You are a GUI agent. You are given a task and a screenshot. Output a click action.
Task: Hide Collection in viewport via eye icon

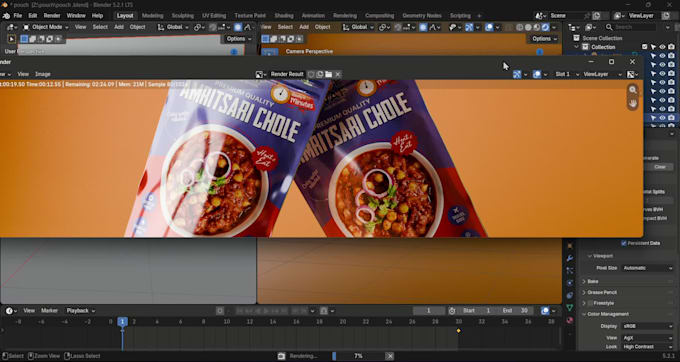click(662, 47)
